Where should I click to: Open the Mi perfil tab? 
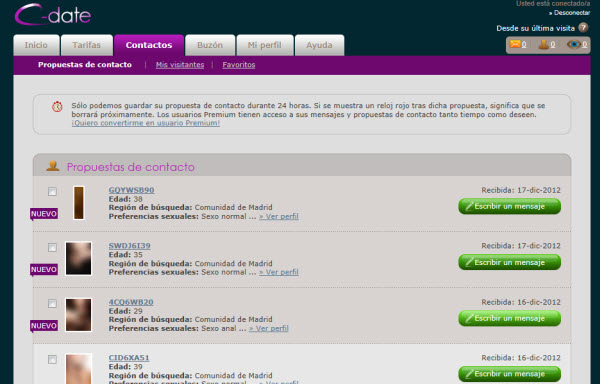(265, 45)
